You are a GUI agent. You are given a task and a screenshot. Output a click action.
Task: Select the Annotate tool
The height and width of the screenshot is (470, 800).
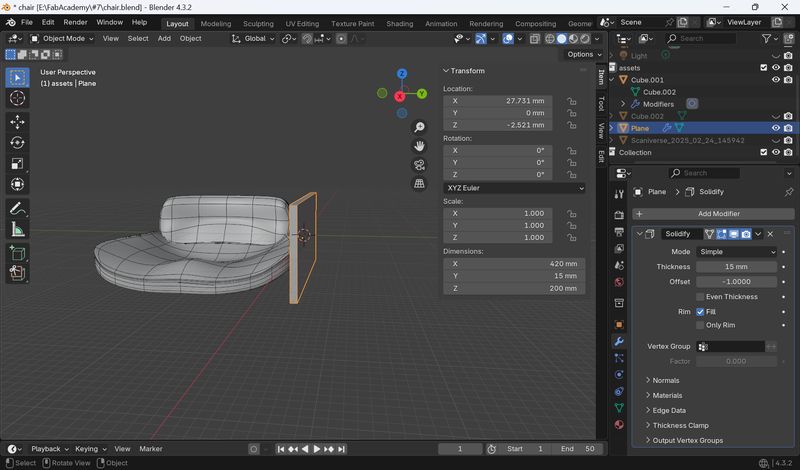click(x=17, y=208)
